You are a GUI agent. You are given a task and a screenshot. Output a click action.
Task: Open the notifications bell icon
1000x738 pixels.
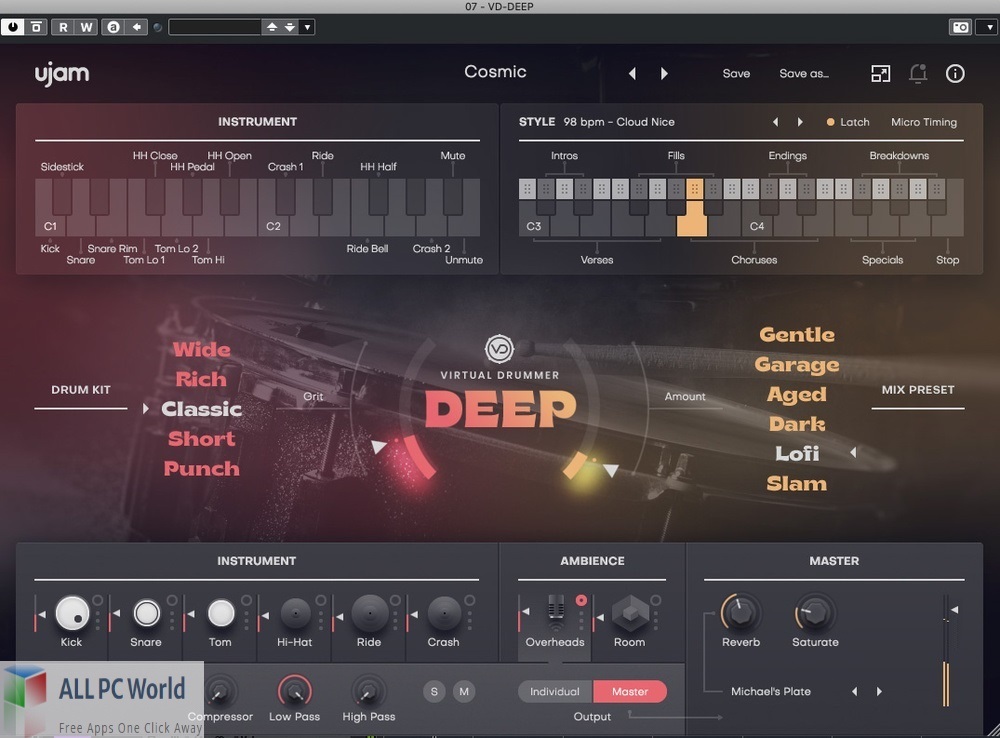click(x=918, y=73)
